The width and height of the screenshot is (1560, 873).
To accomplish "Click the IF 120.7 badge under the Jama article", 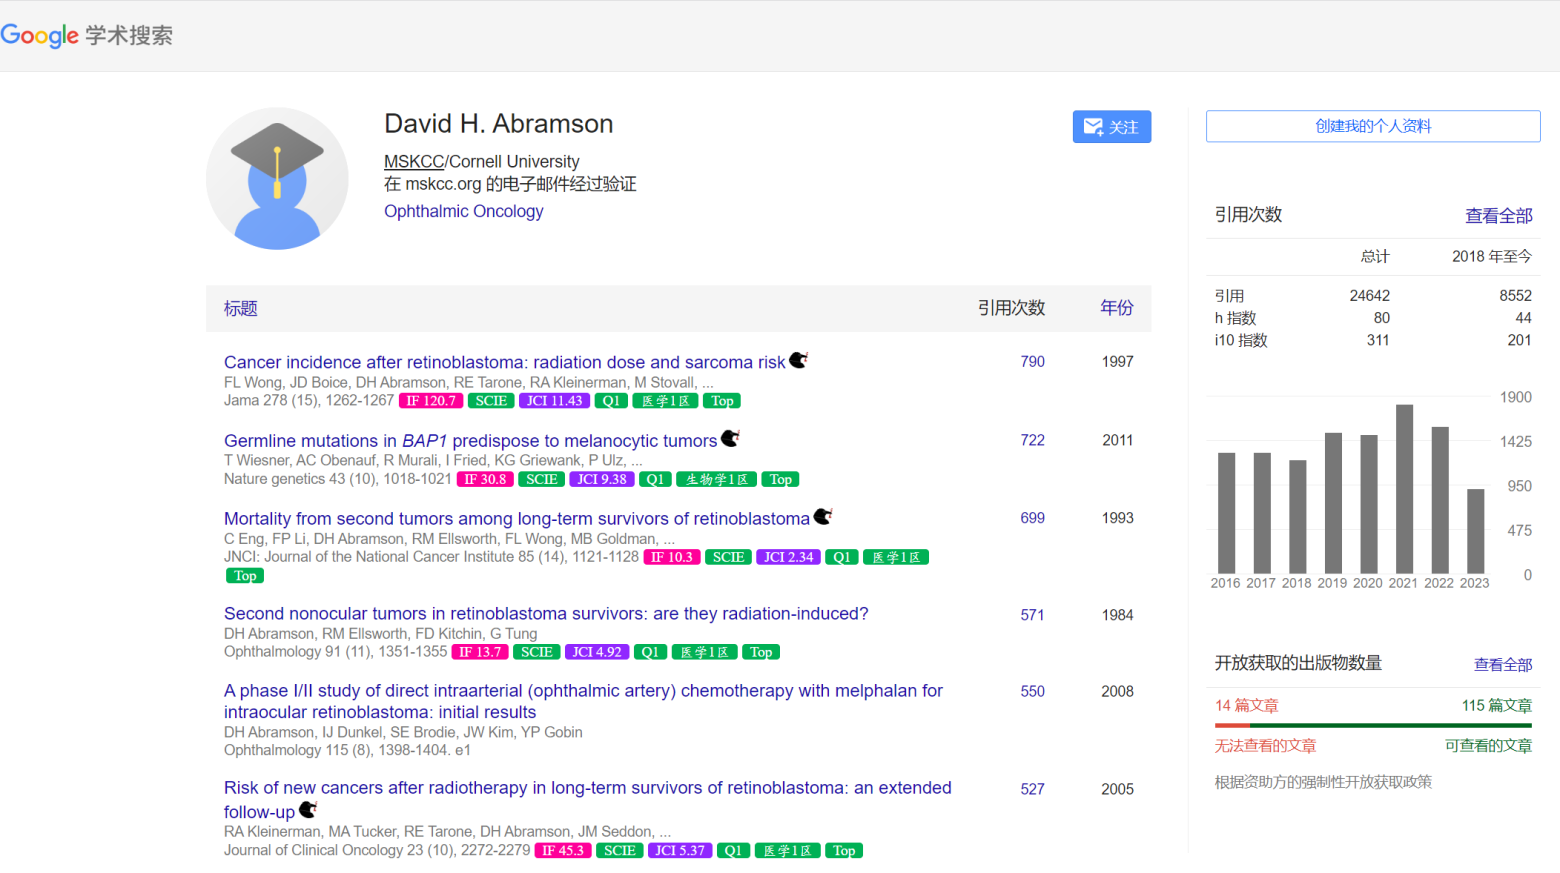I will click(x=430, y=401).
